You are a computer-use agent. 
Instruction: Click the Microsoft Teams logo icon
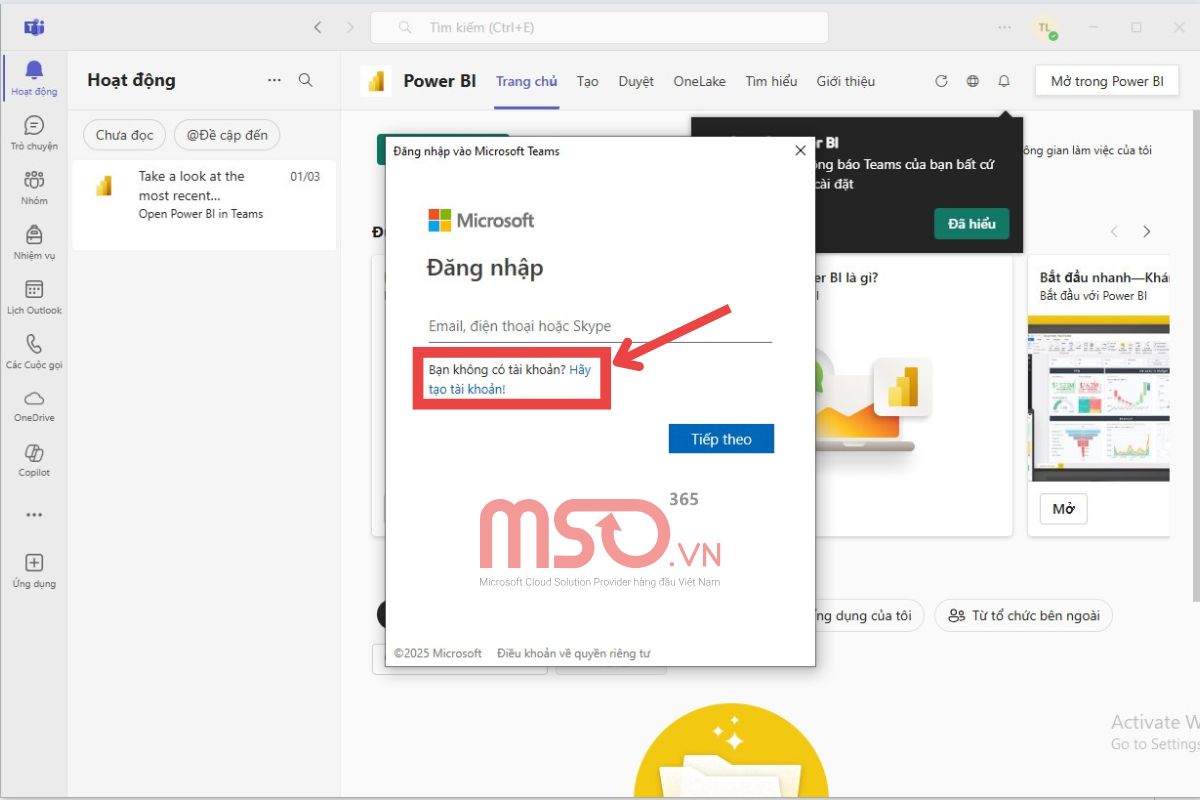click(x=34, y=27)
